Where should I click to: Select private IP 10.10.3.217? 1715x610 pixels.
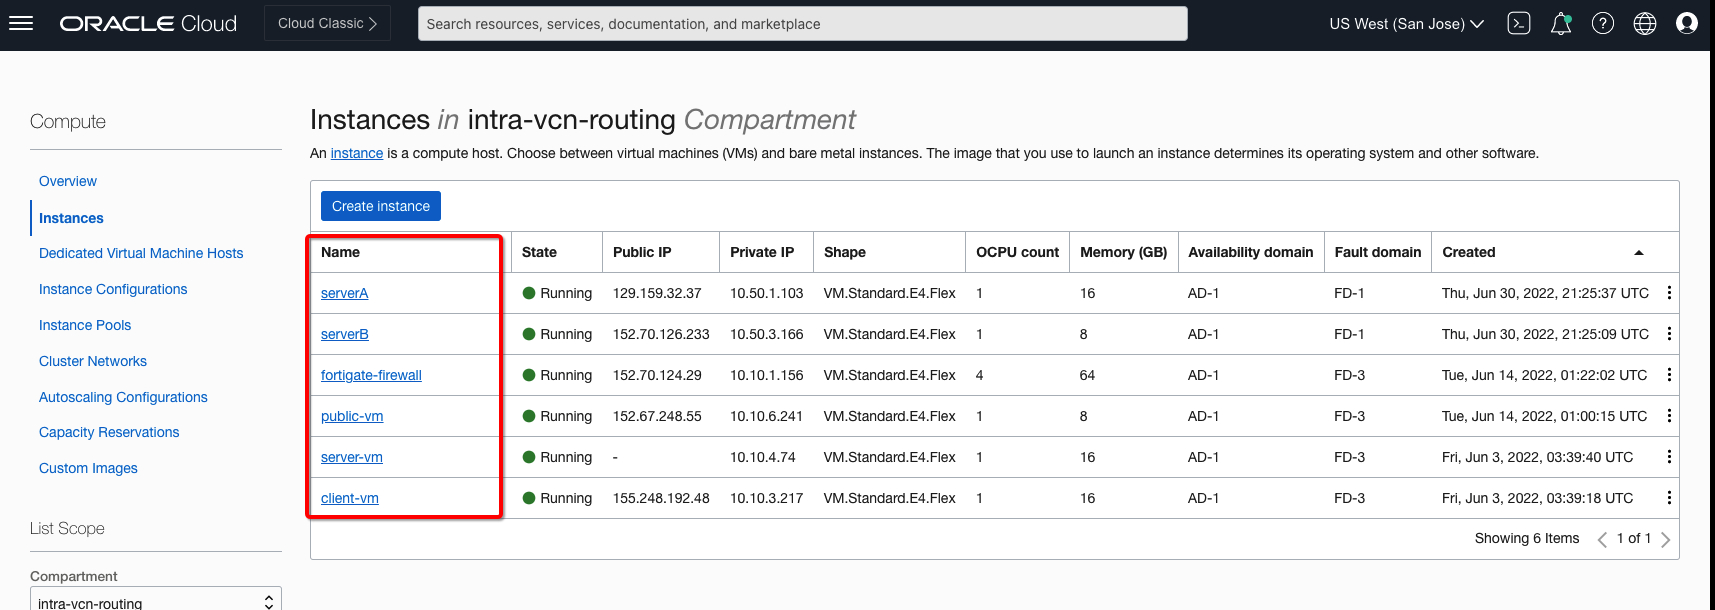pos(767,498)
